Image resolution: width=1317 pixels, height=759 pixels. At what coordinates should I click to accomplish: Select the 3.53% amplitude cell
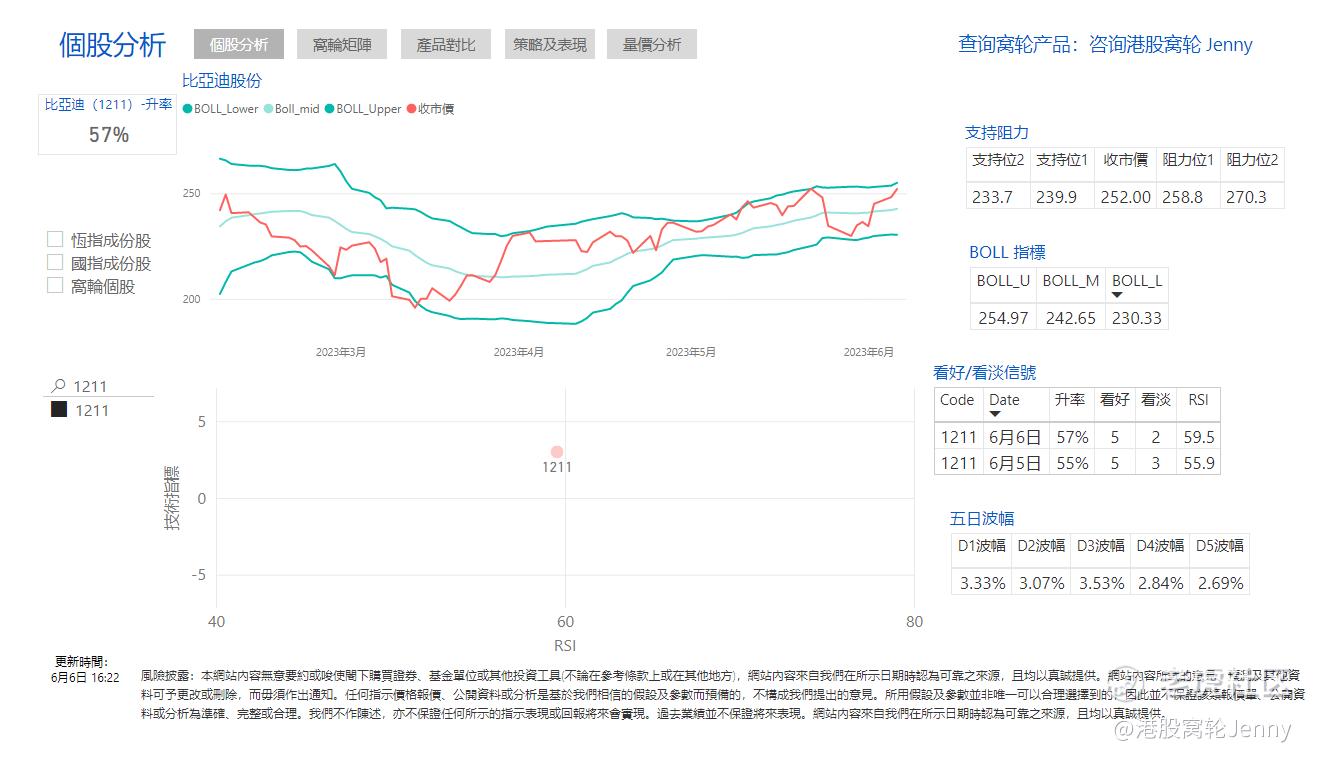pos(1101,583)
